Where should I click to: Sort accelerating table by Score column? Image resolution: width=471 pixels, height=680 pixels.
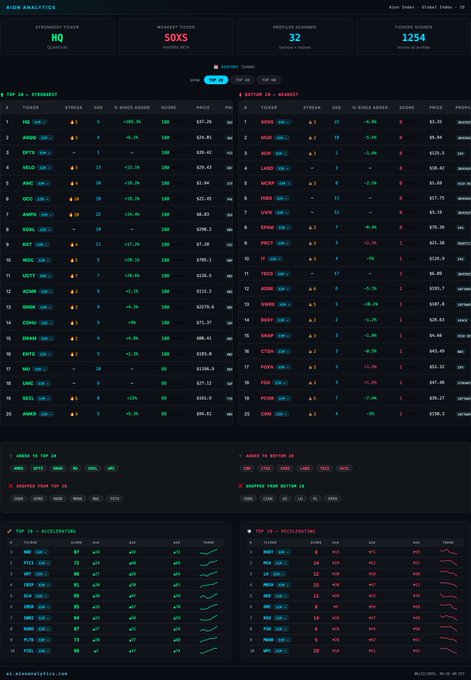click(x=76, y=543)
